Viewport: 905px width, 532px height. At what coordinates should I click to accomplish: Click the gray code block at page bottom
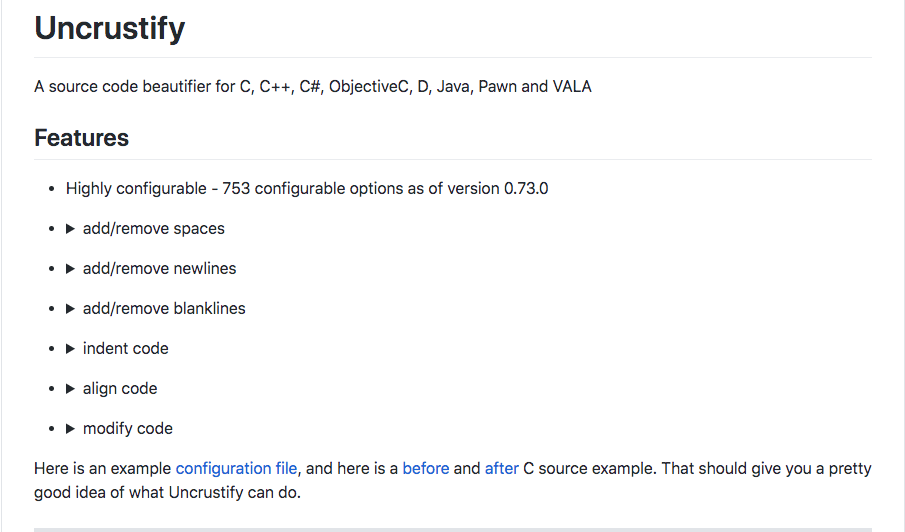[452, 529]
